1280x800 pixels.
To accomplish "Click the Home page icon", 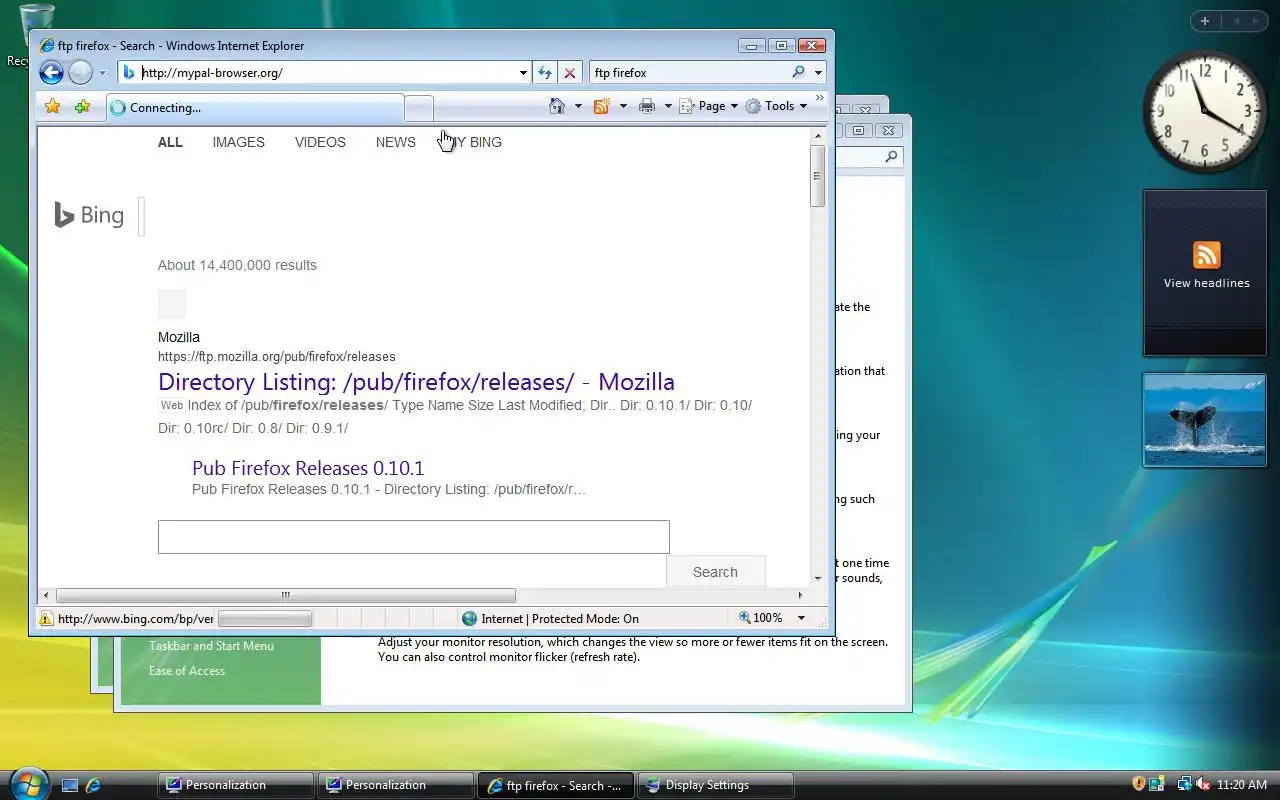I will [557, 106].
